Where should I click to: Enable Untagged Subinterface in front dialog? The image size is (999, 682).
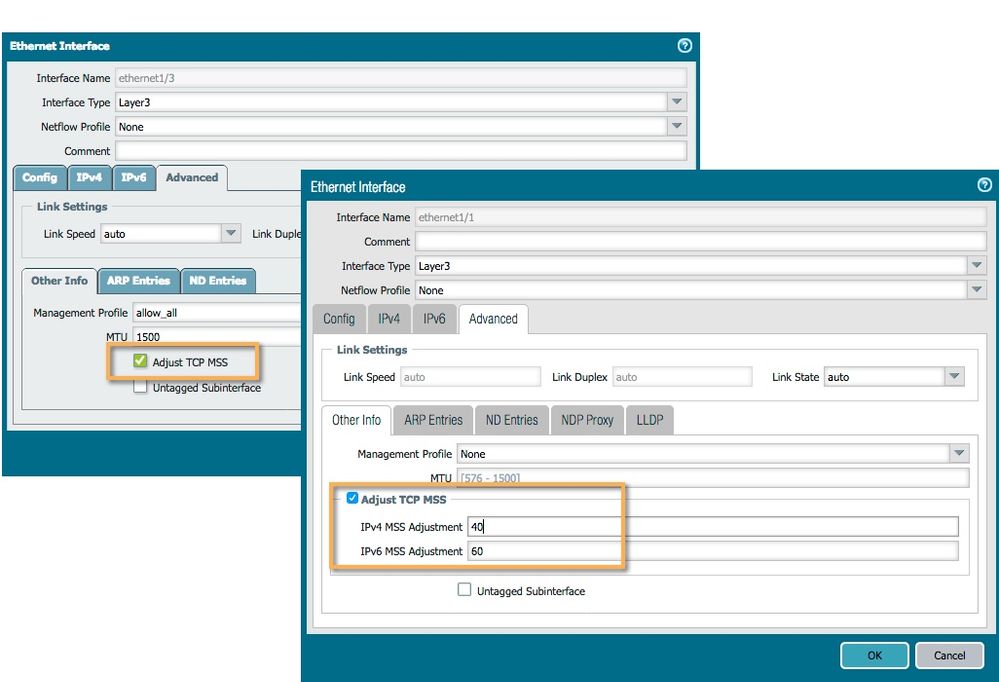coord(464,590)
